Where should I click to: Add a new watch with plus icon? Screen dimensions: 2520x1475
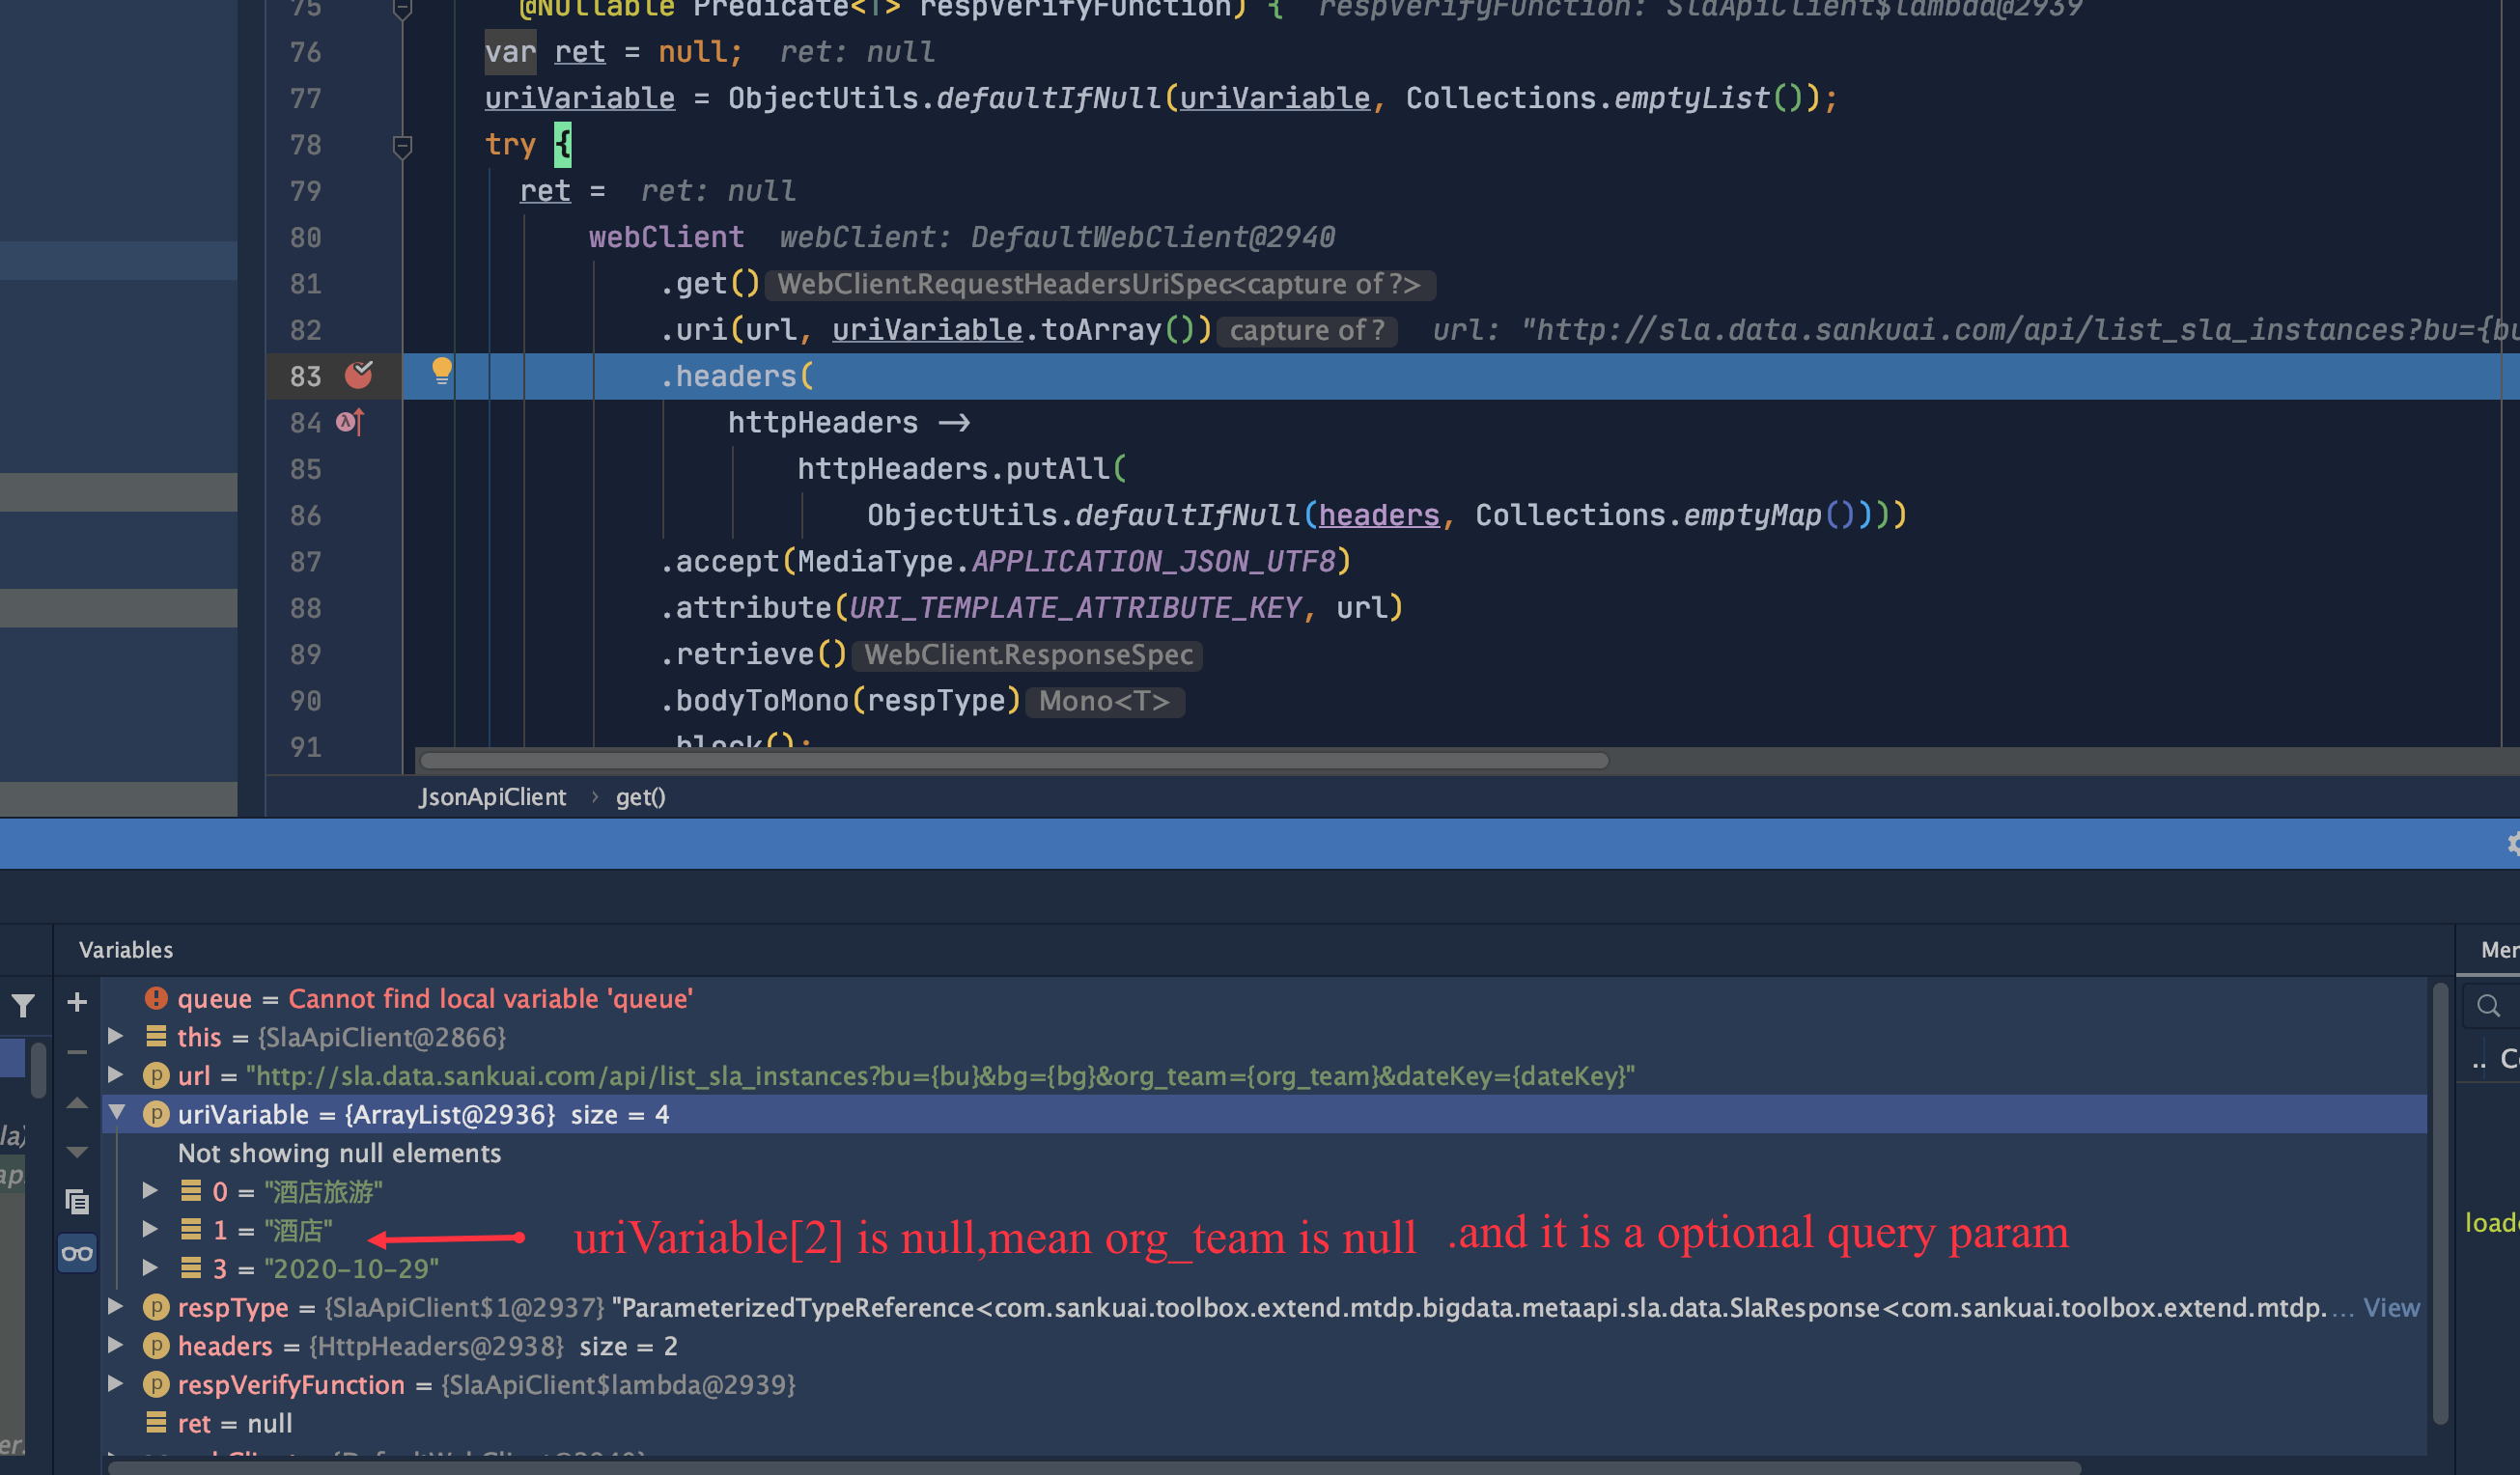pos(77,1002)
